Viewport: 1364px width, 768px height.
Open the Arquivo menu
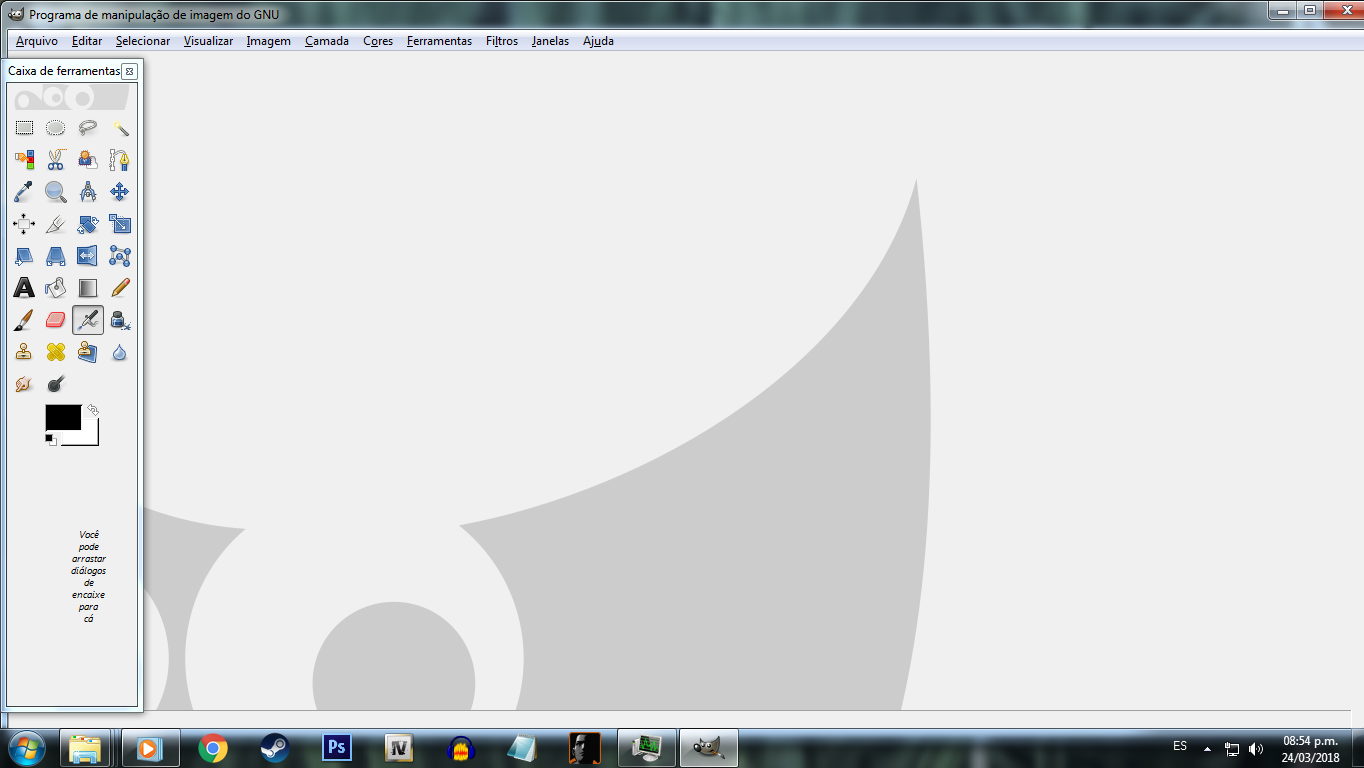point(37,41)
